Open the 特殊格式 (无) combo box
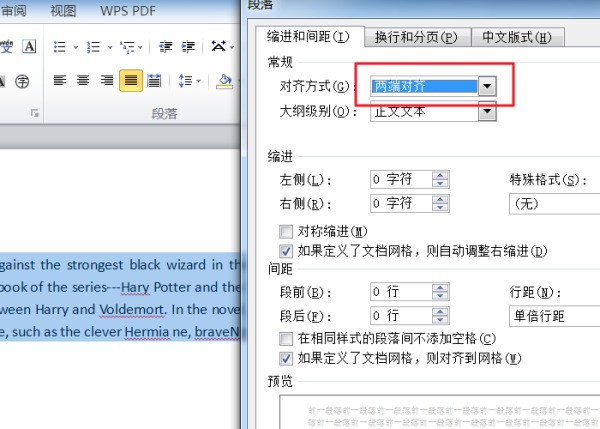The height and width of the screenshot is (429, 600). point(554,204)
